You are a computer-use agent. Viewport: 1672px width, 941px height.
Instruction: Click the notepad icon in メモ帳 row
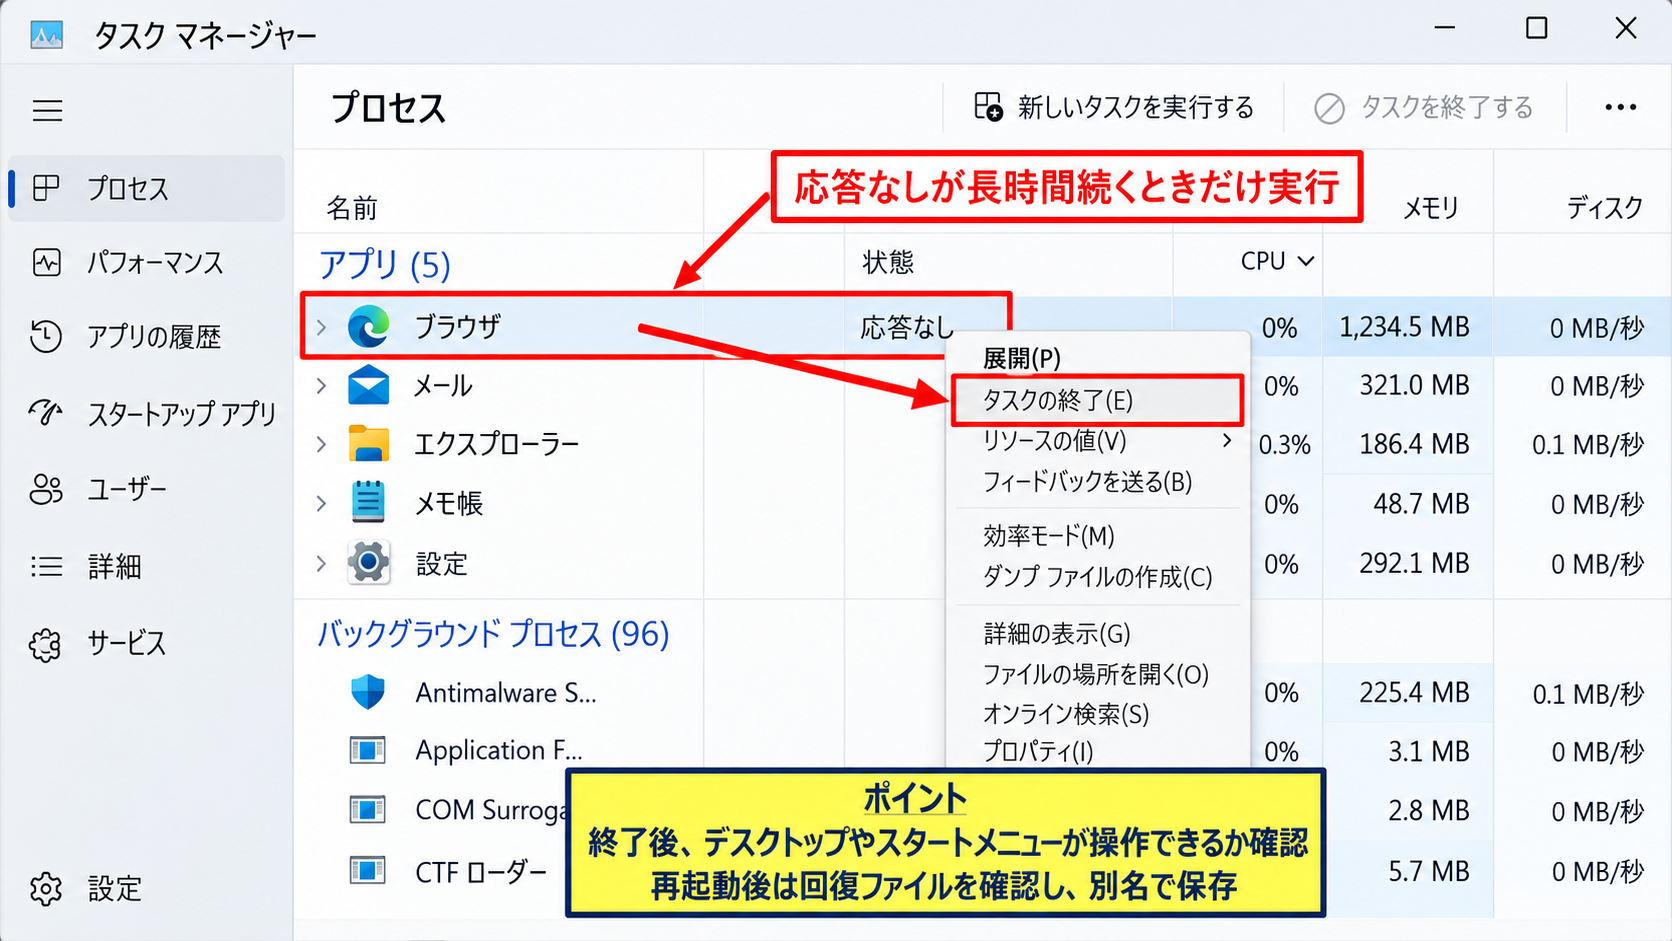368,502
